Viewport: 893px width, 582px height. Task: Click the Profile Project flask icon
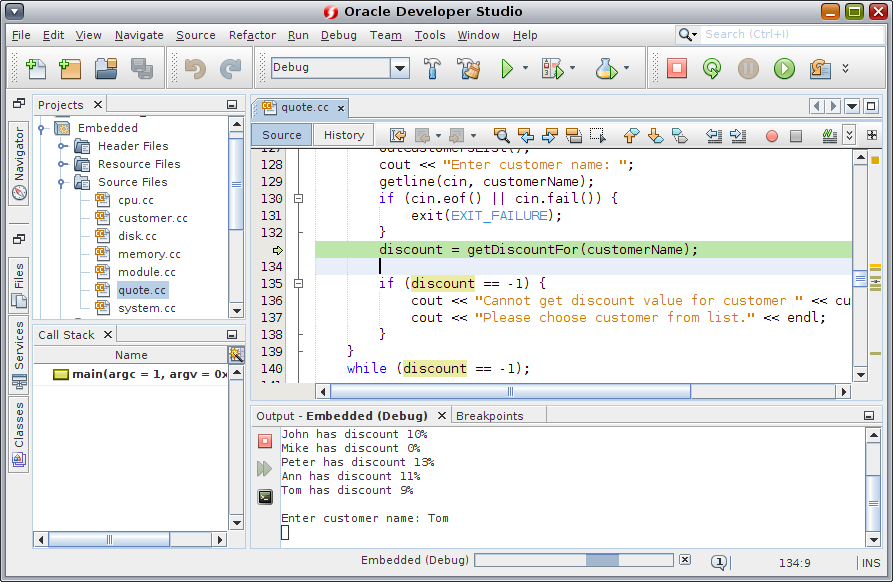point(606,68)
